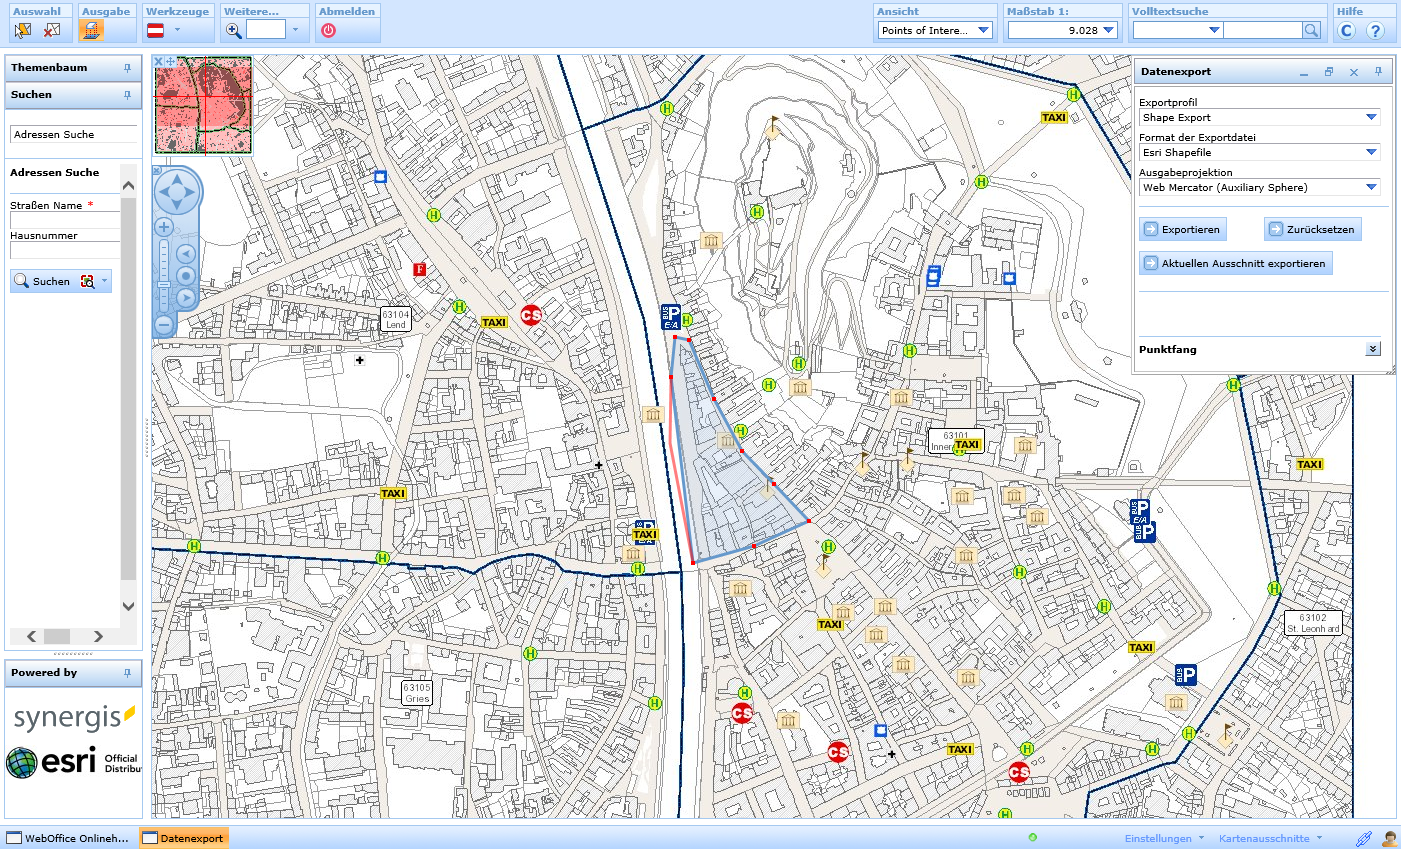Switch to WebOffice Onlinehilfe taskbar tab
The height and width of the screenshot is (849, 1401).
68,838
